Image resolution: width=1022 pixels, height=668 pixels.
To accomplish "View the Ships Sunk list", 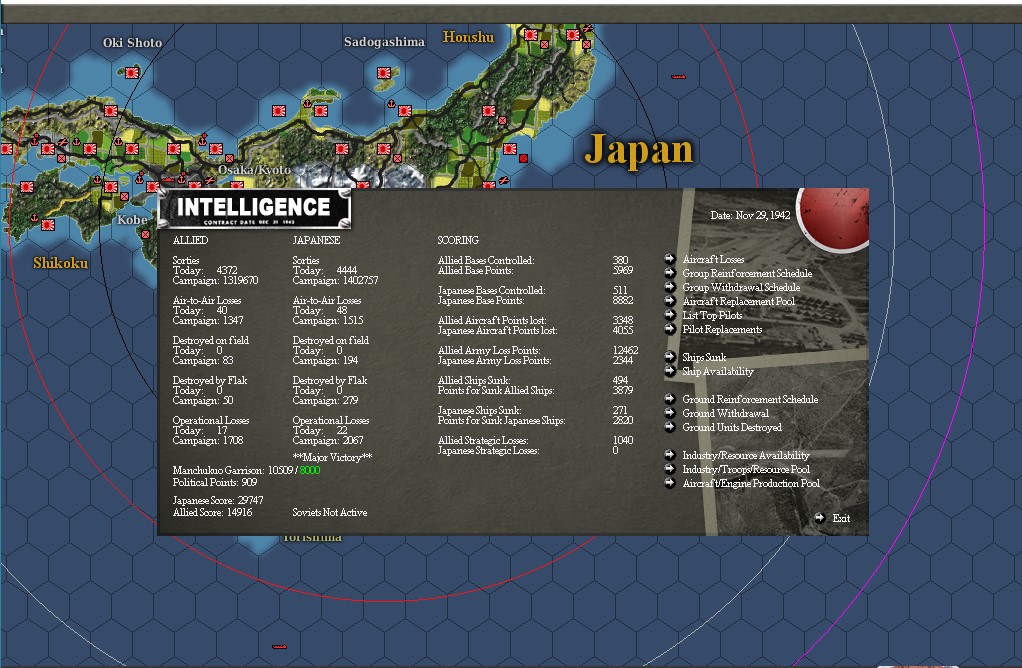I will pos(704,358).
